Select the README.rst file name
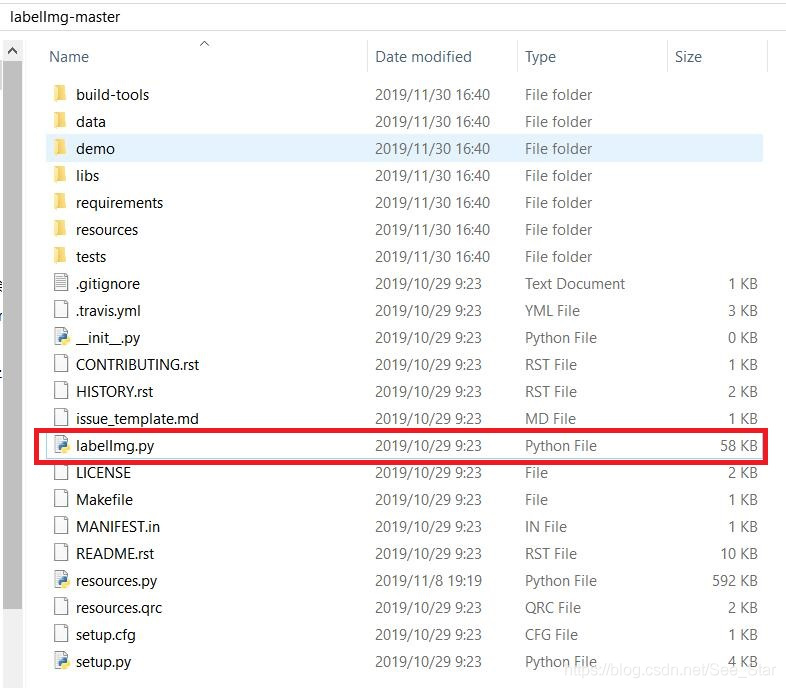The image size is (786, 688). (x=115, y=554)
